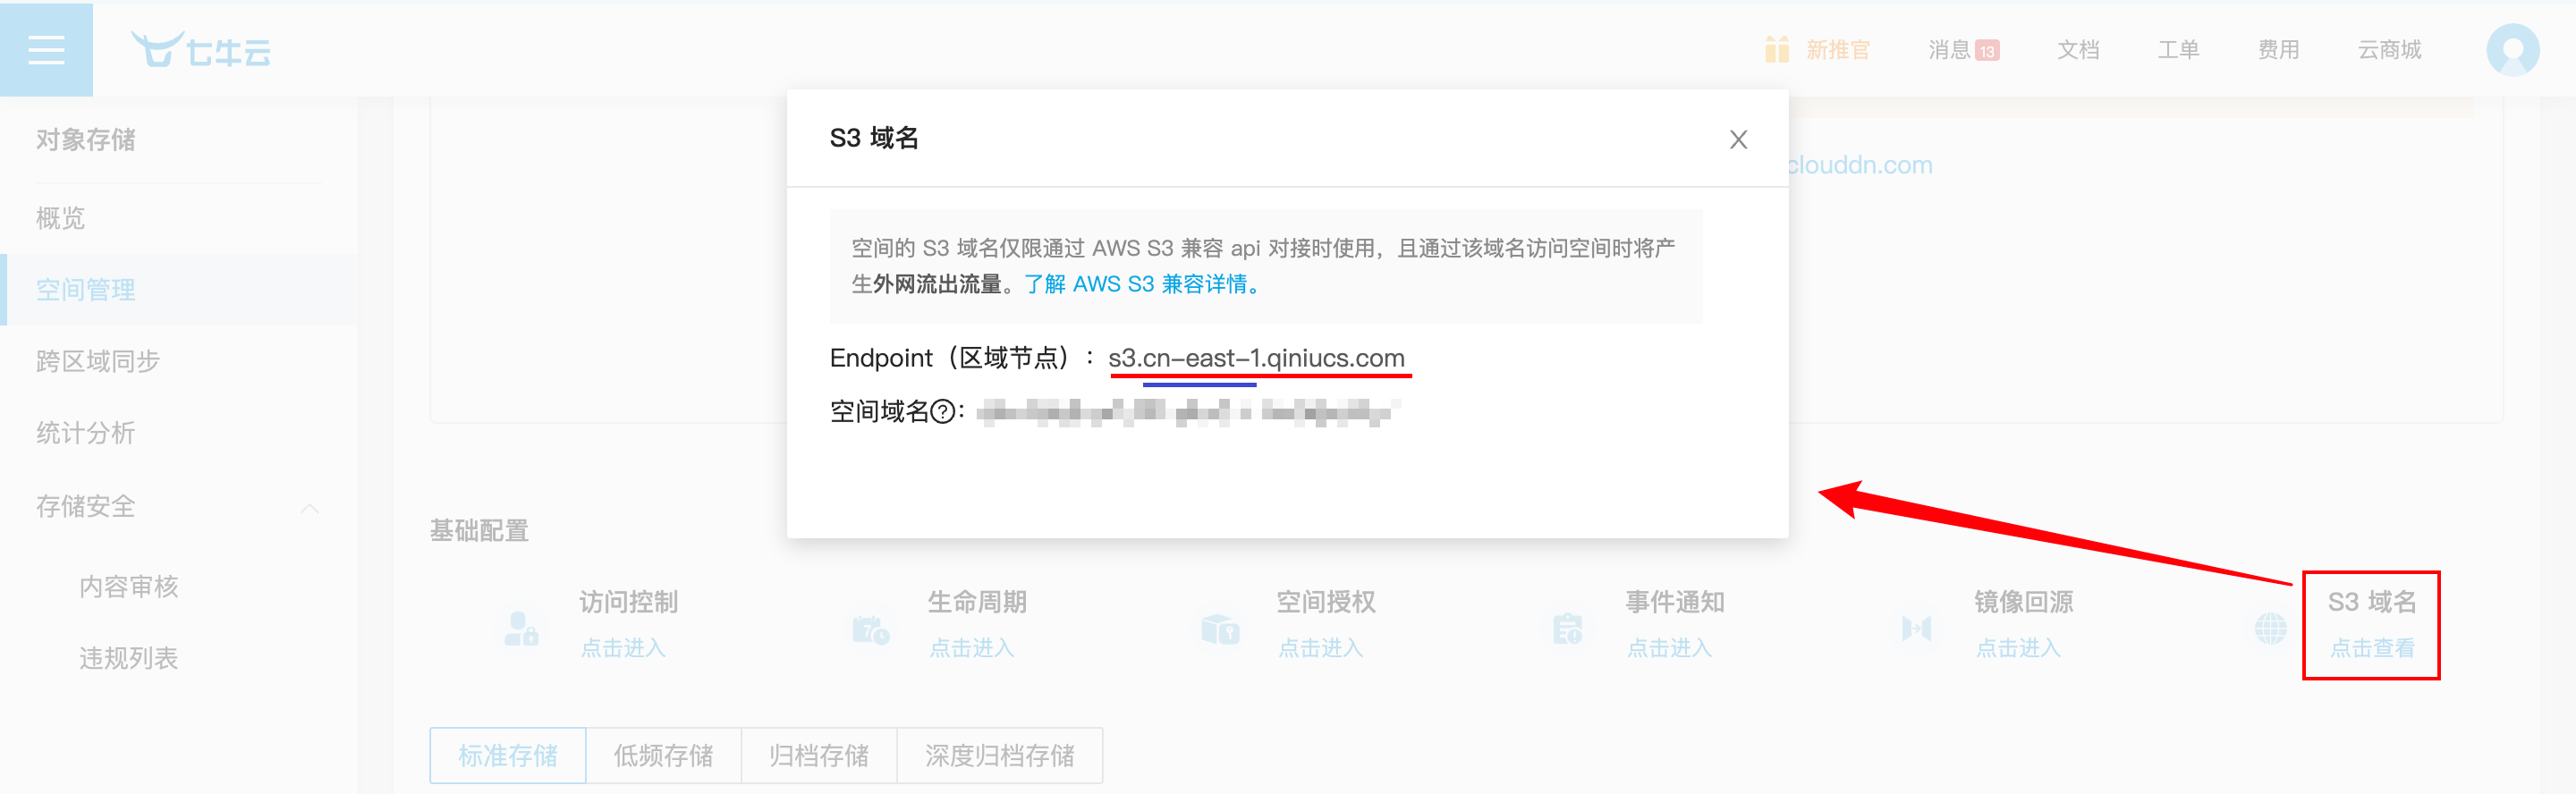The height and width of the screenshot is (794, 2576).
Task: Collapse the 存储安全 sidebar section
Action: (310, 508)
